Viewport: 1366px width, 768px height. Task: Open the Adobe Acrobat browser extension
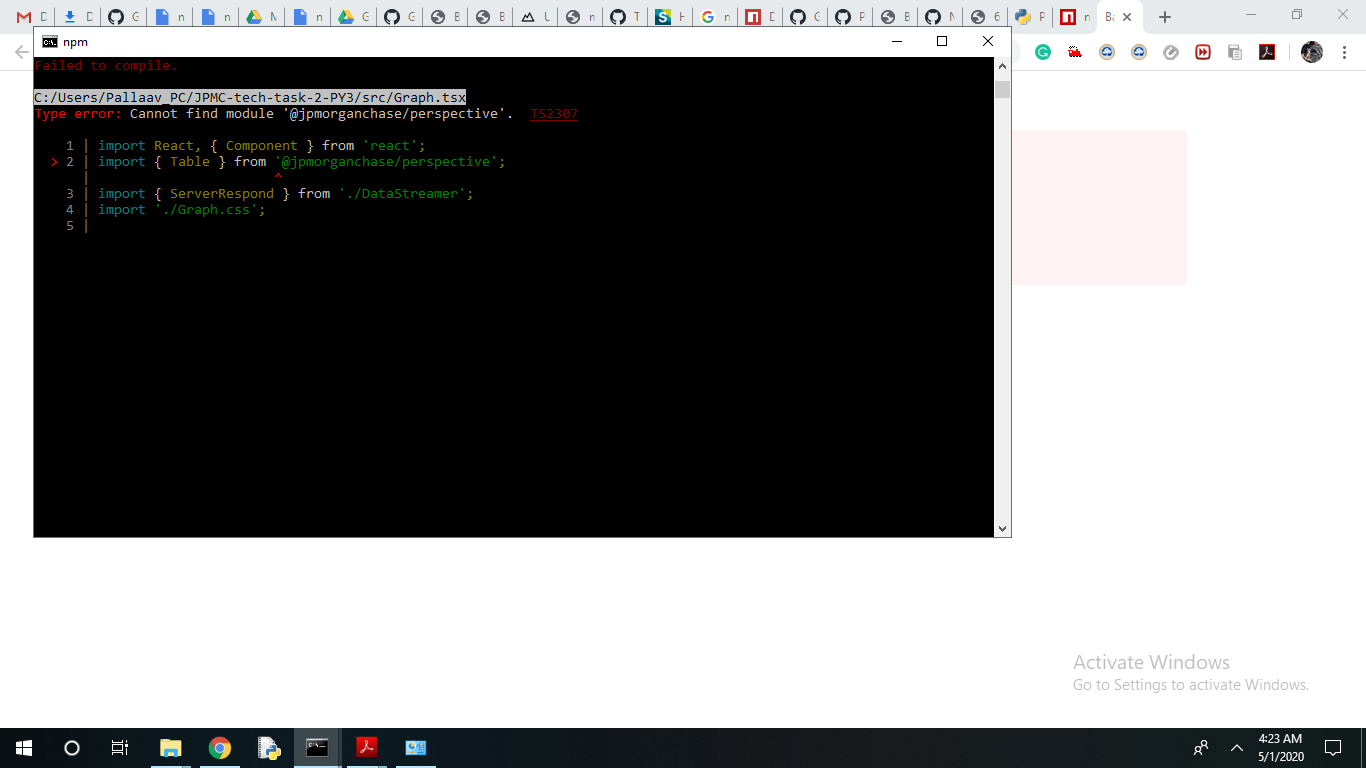[1267, 52]
